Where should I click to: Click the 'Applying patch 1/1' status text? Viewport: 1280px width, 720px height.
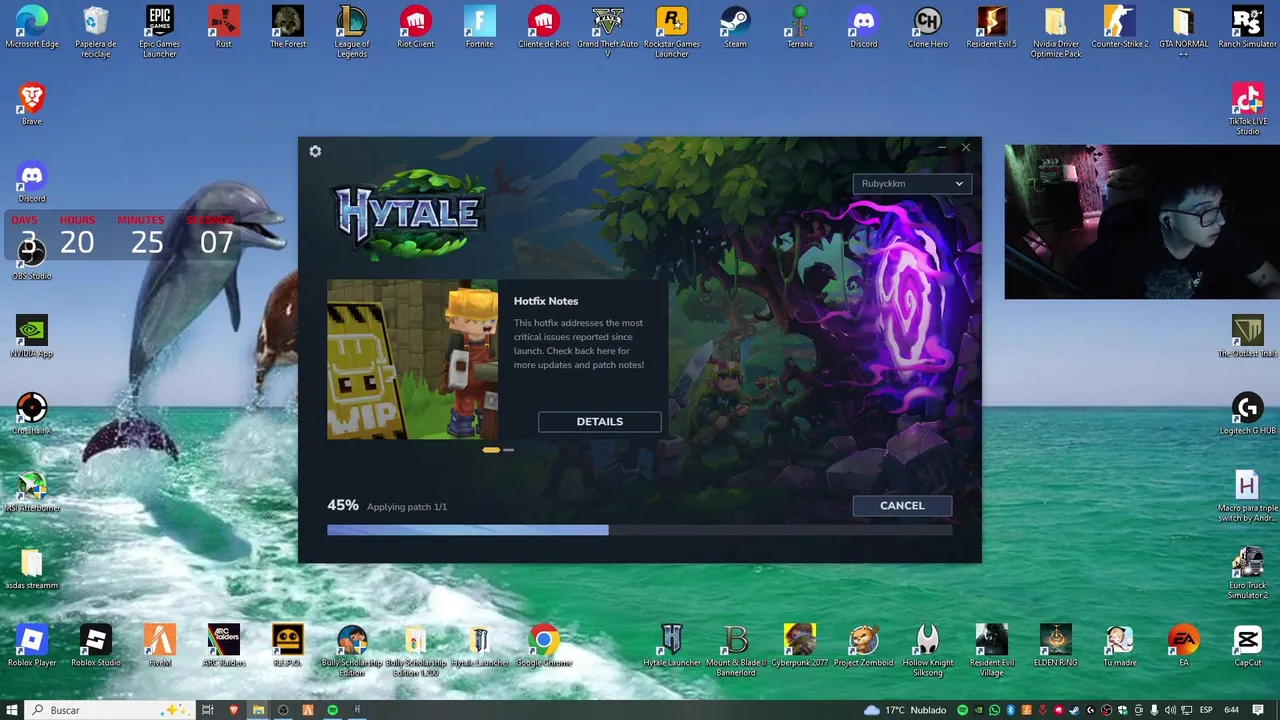pyautogui.click(x=407, y=507)
